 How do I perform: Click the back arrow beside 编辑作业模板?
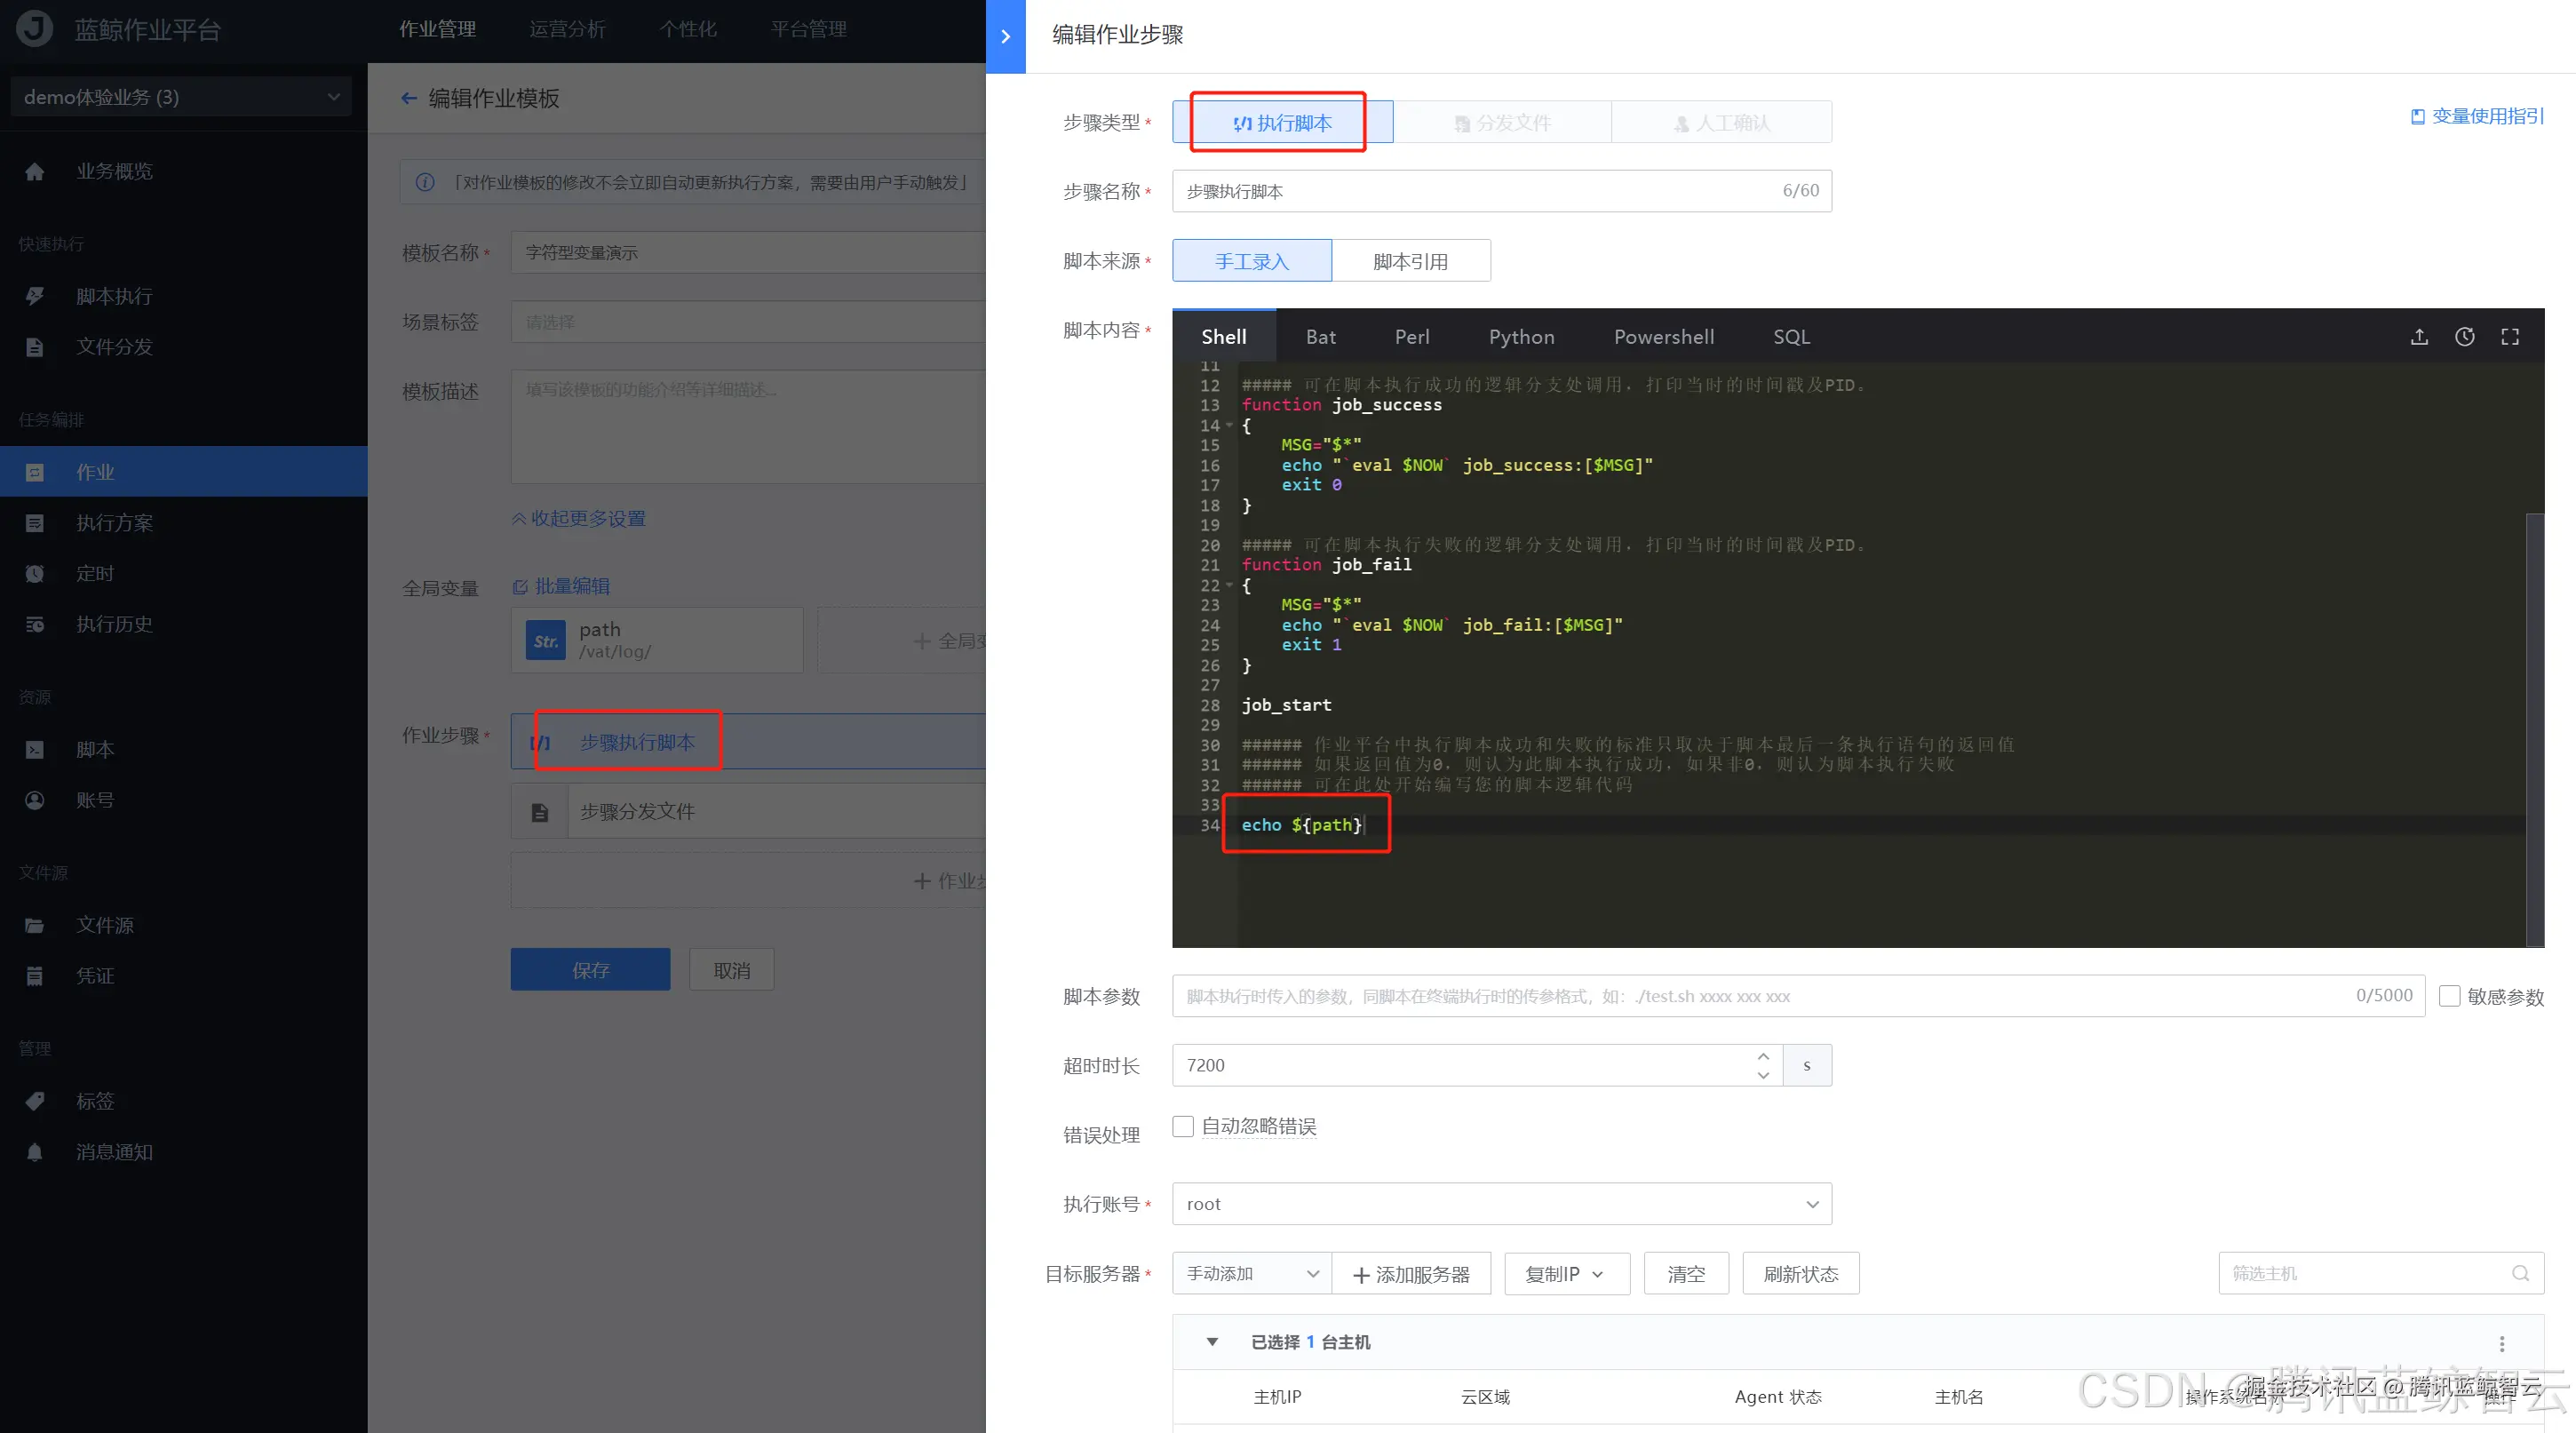click(x=409, y=98)
